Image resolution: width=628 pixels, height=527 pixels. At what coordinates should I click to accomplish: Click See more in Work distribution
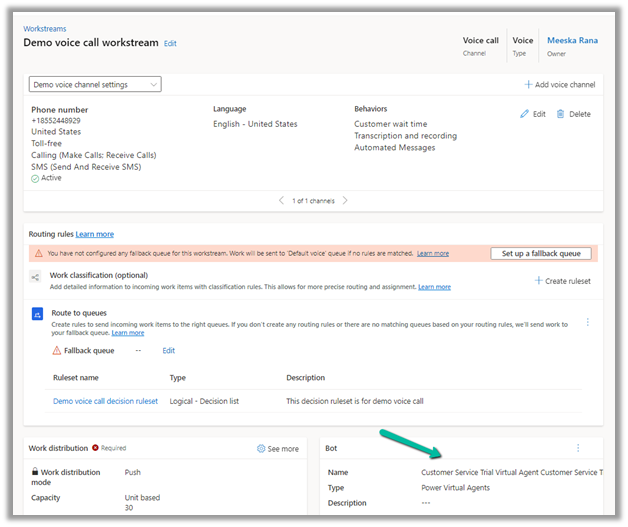pos(278,449)
